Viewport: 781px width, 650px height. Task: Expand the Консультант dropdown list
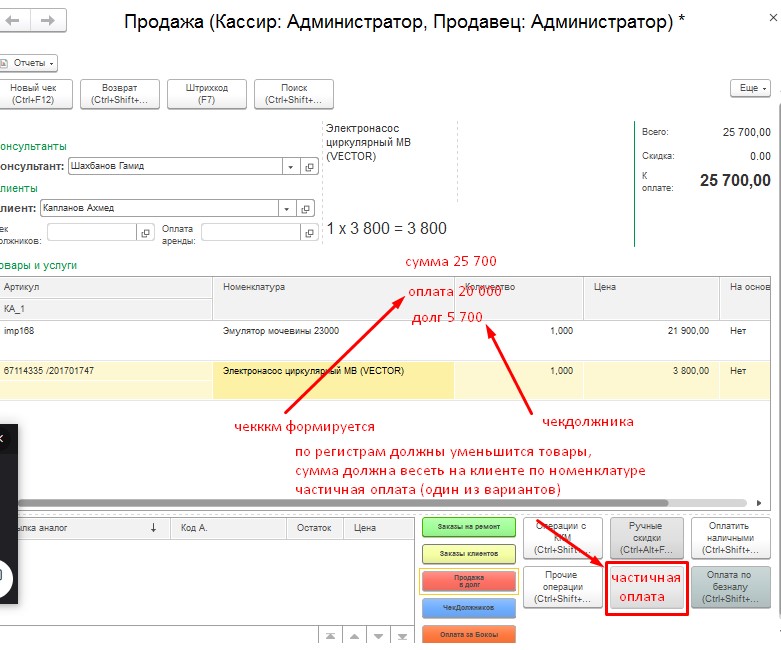coord(290,166)
